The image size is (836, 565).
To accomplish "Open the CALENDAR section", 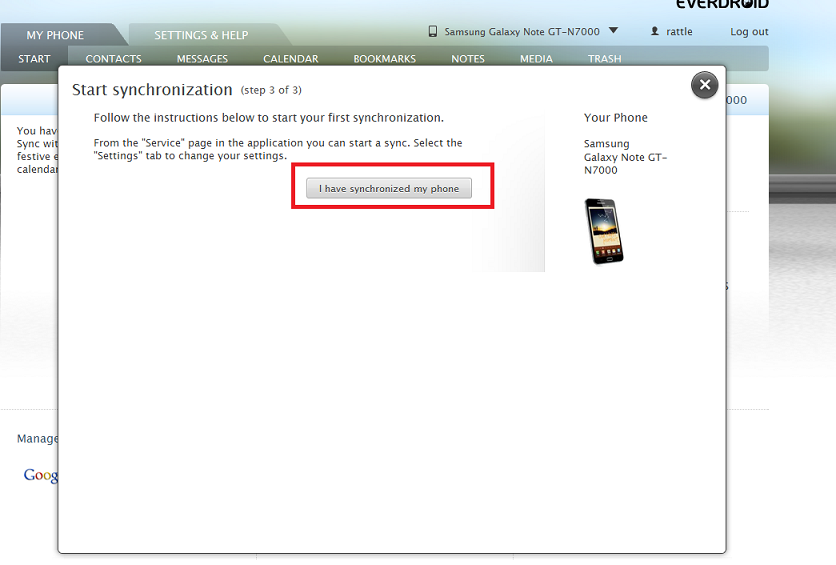I will point(291,59).
